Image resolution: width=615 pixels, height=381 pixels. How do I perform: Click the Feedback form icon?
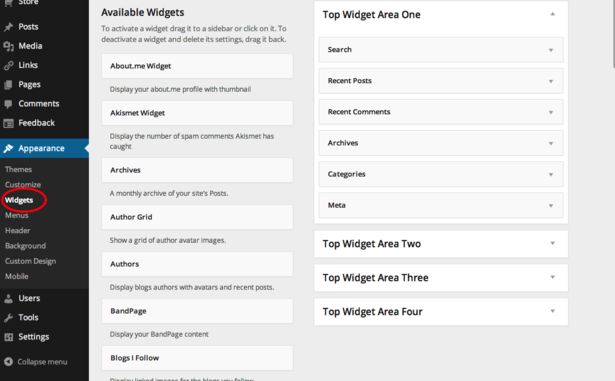click(8, 123)
